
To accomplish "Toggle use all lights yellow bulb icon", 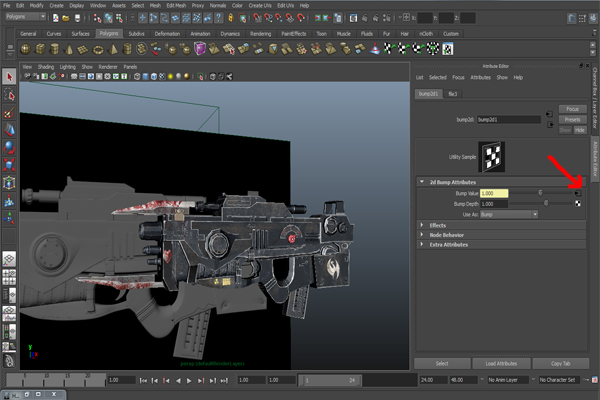I will tap(170, 77).
